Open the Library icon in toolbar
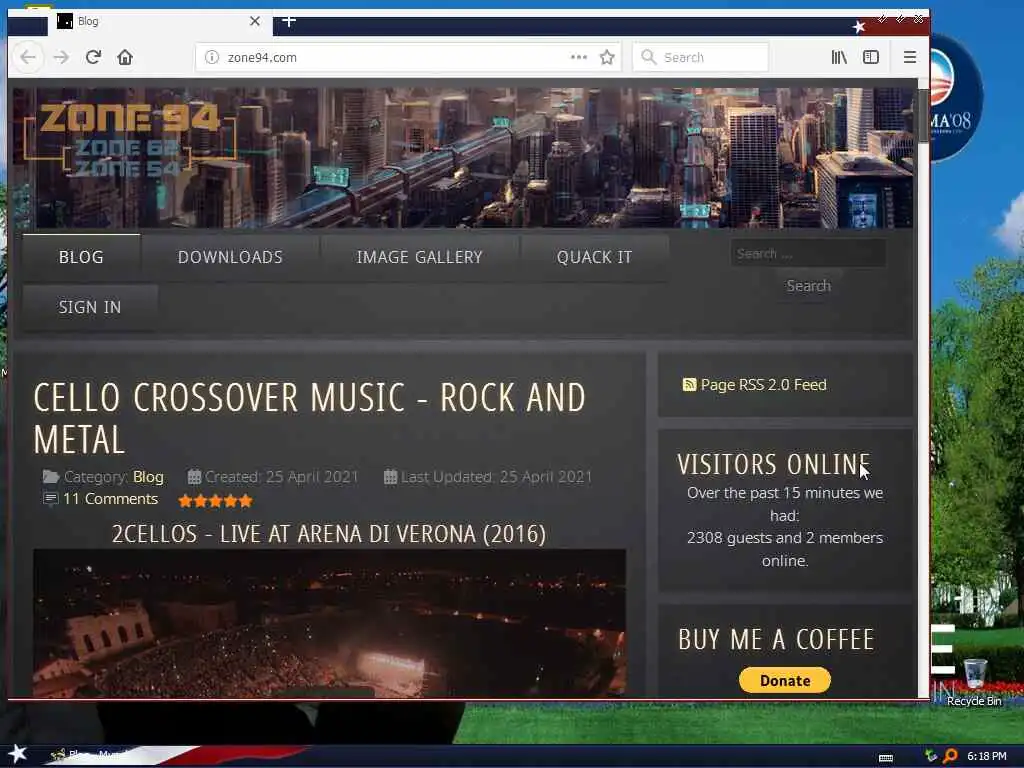This screenshot has width=1024, height=768. point(839,57)
